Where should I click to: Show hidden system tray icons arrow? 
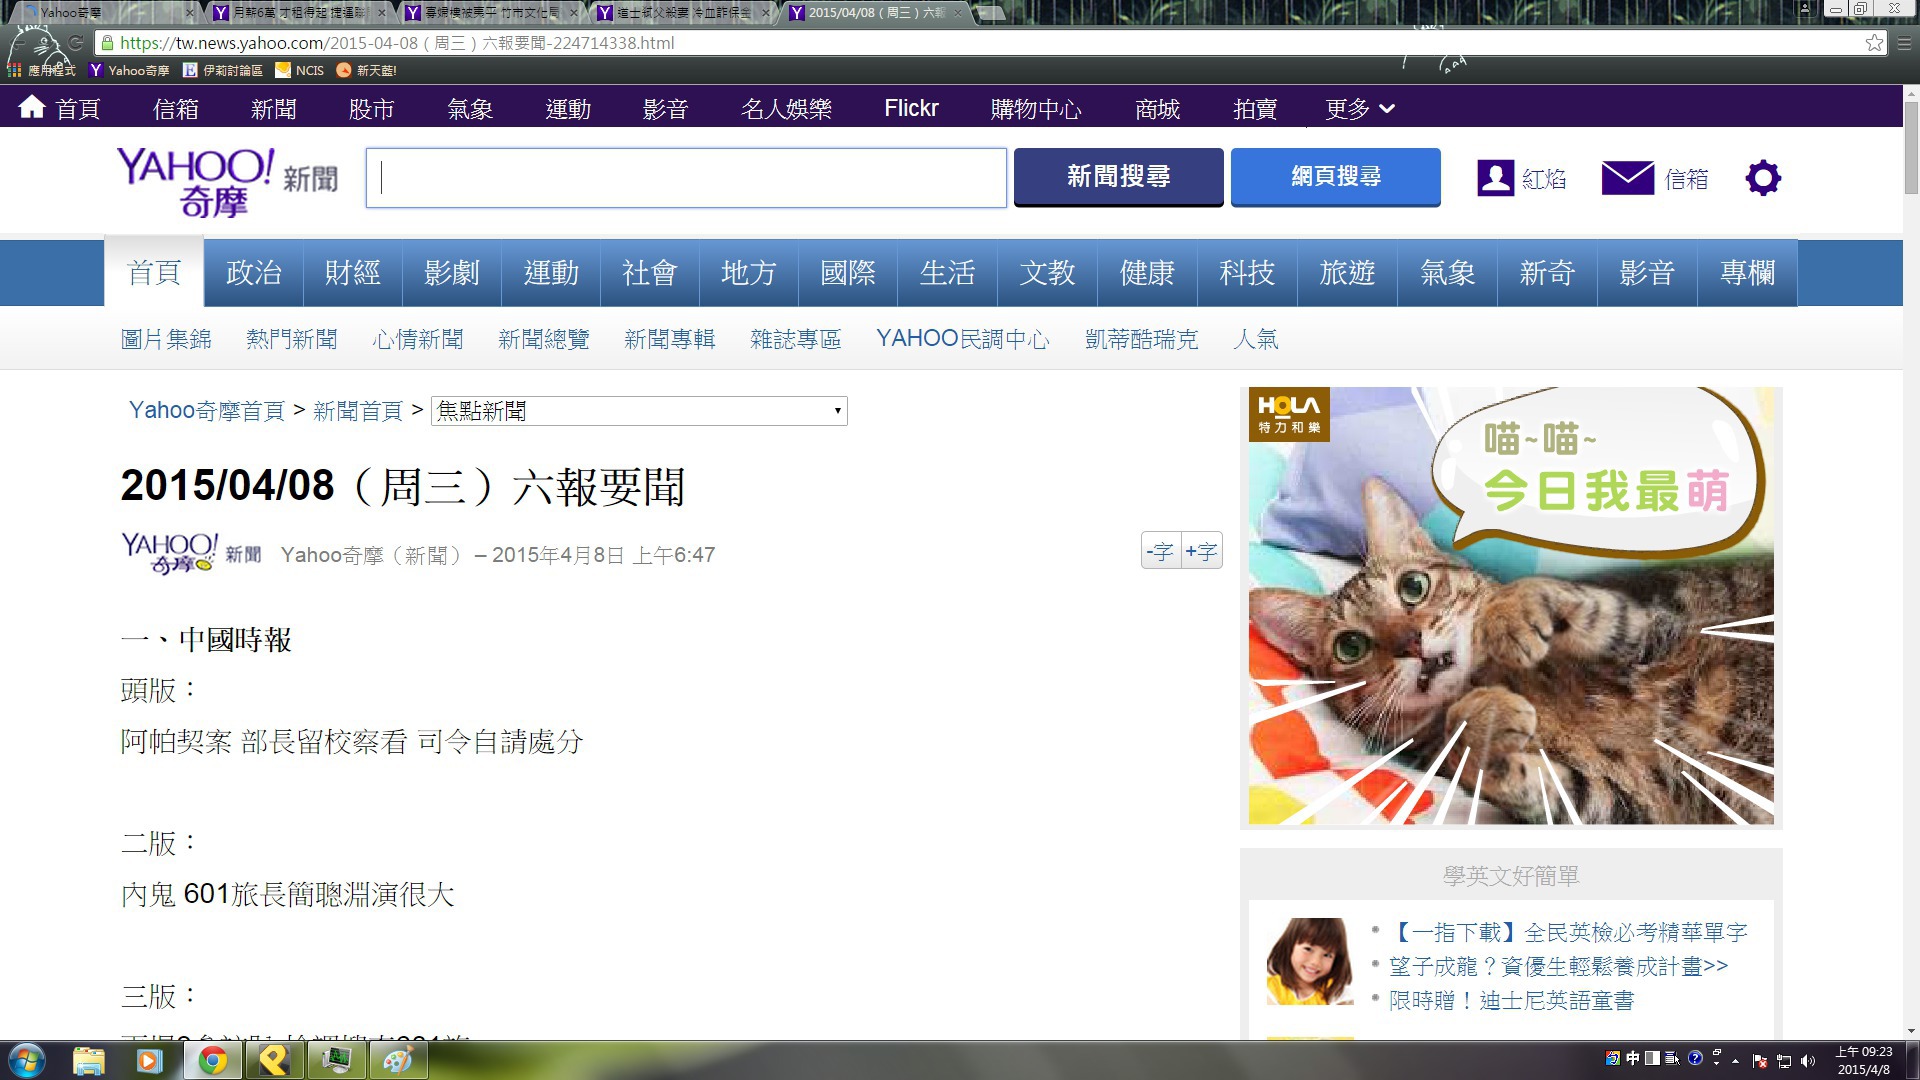tap(1735, 1060)
